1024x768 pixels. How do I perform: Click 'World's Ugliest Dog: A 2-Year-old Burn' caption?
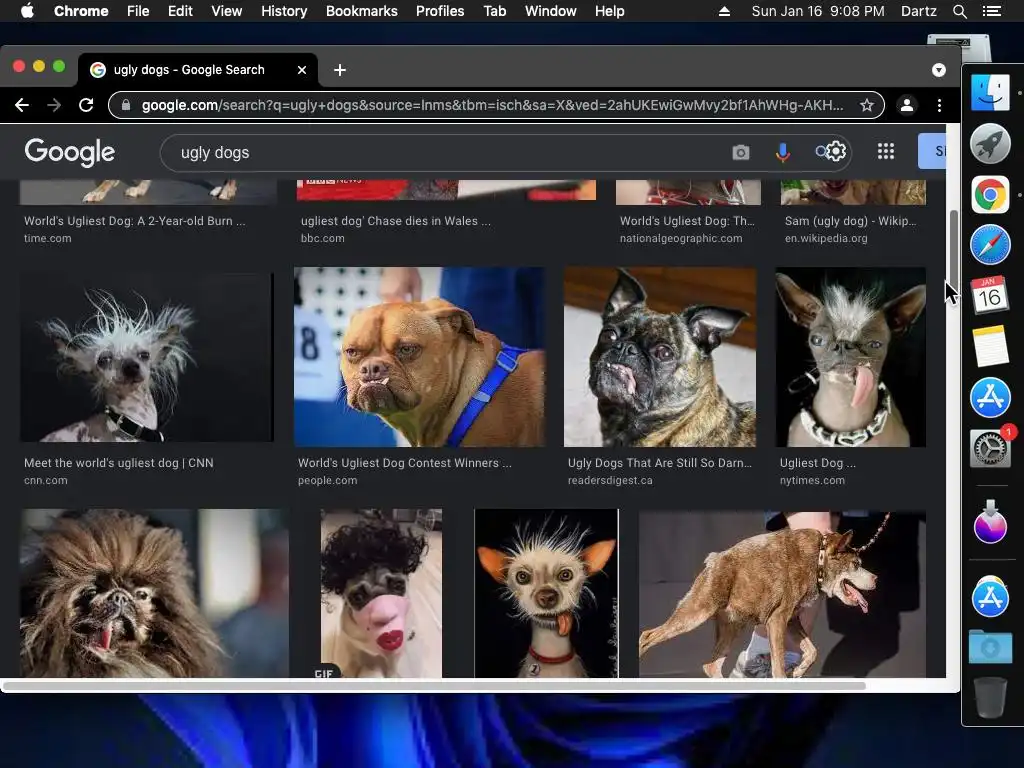tap(135, 221)
